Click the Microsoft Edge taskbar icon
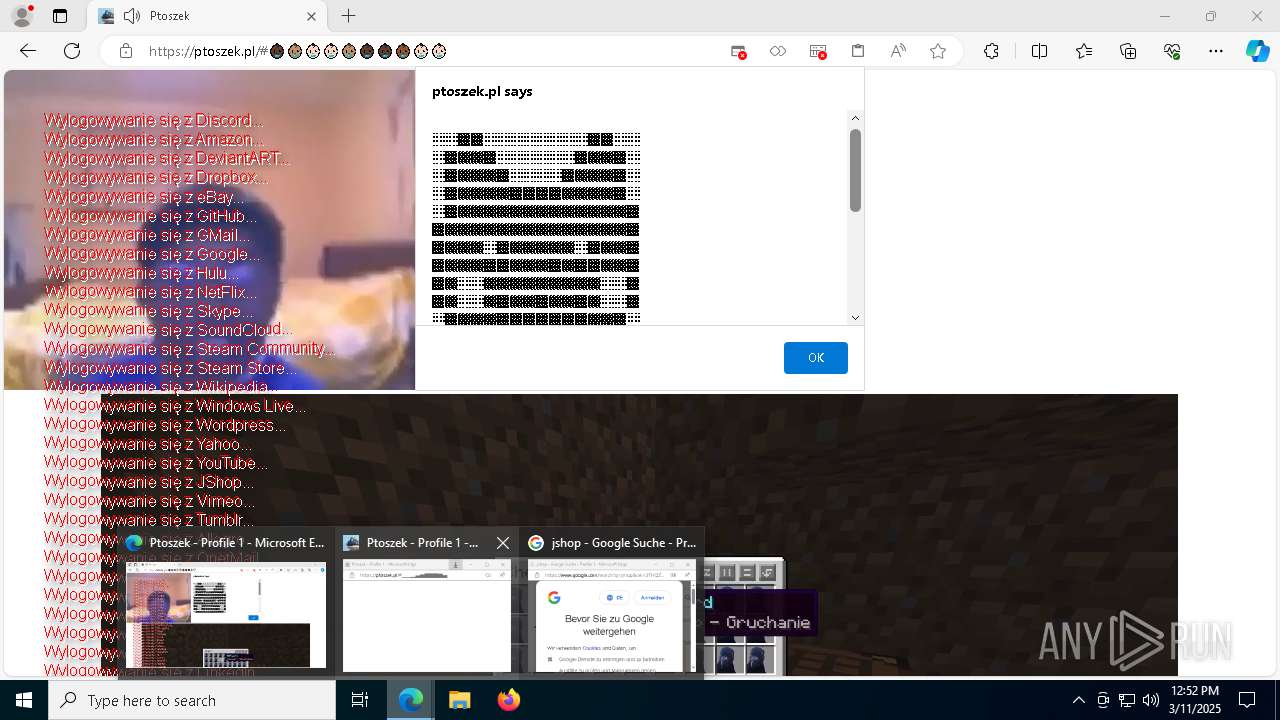1280x720 pixels. coord(411,700)
